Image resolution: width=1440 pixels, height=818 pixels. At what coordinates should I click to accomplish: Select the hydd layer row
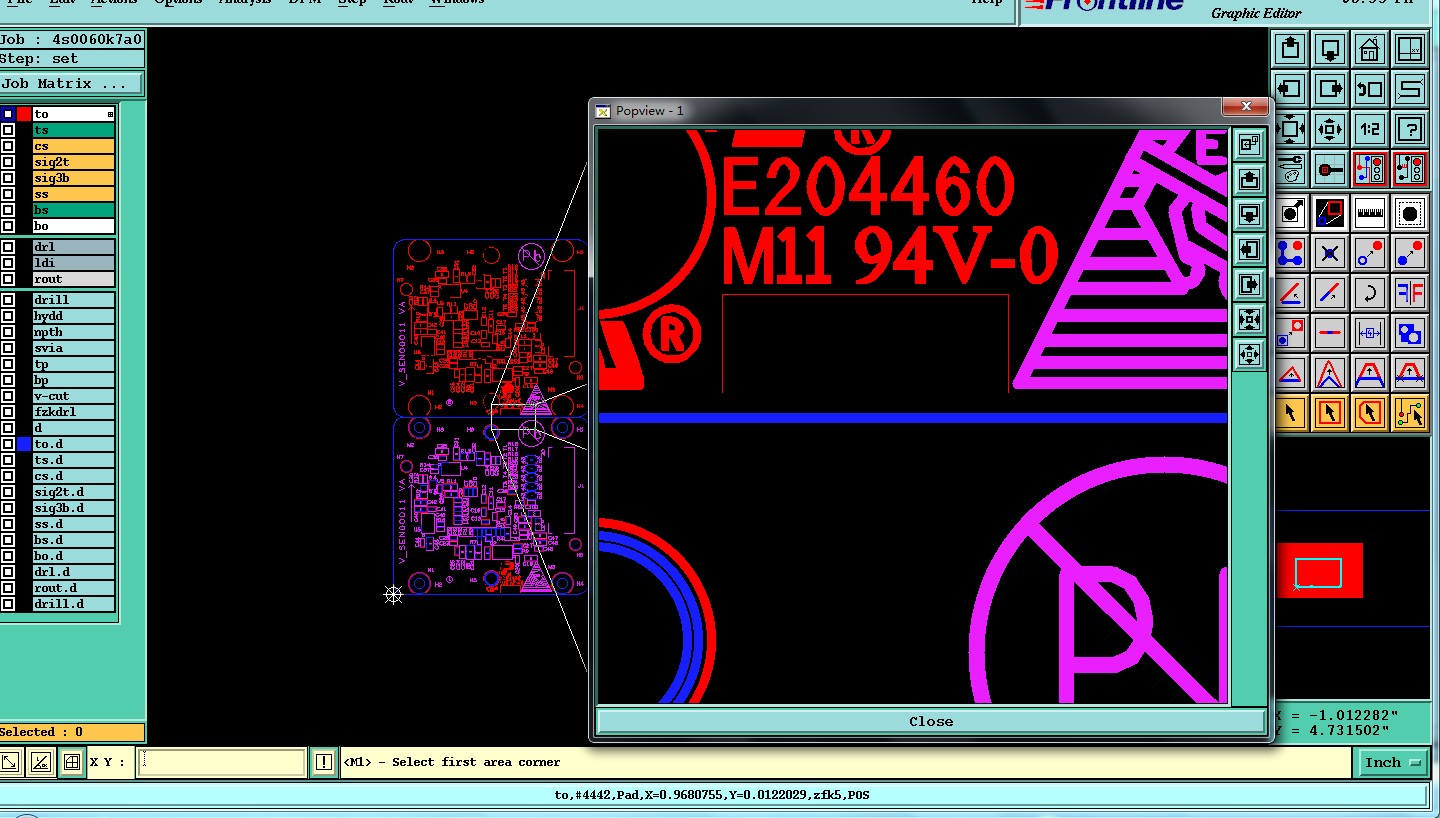[x=73, y=316]
